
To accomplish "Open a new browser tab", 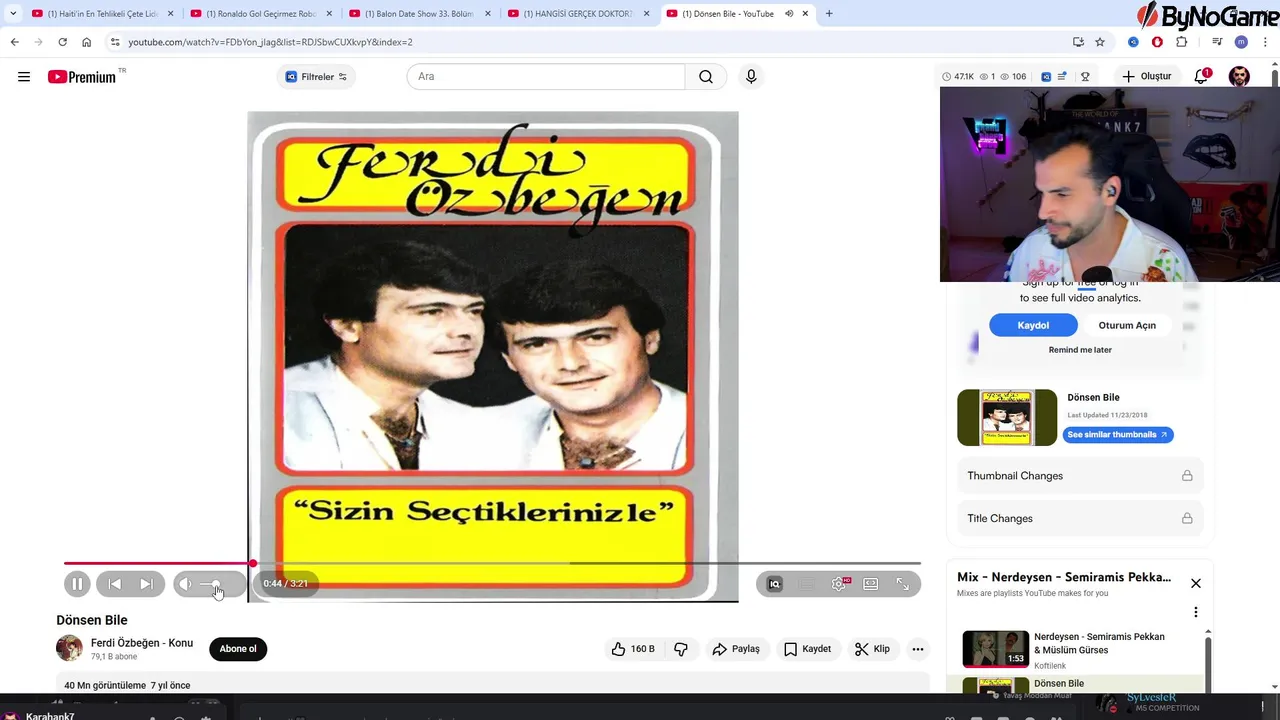I will point(829,14).
